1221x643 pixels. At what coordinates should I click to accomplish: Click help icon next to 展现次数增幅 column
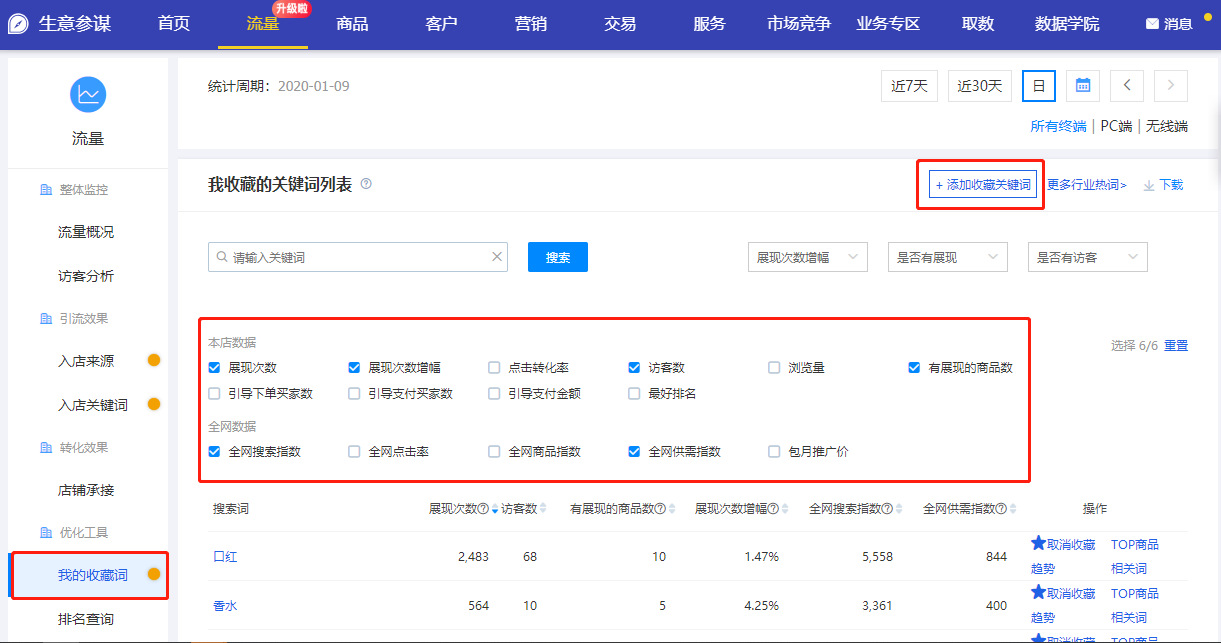pyautogui.click(x=773, y=509)
